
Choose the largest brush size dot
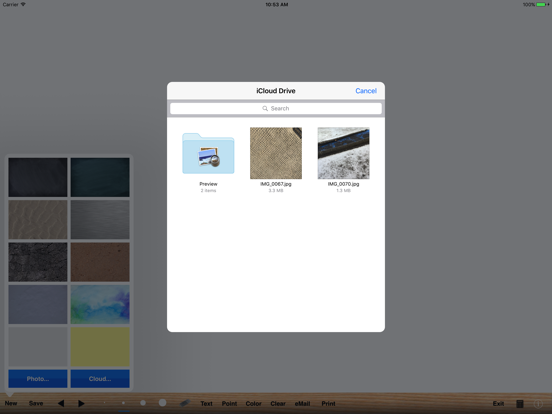point(162,403)
